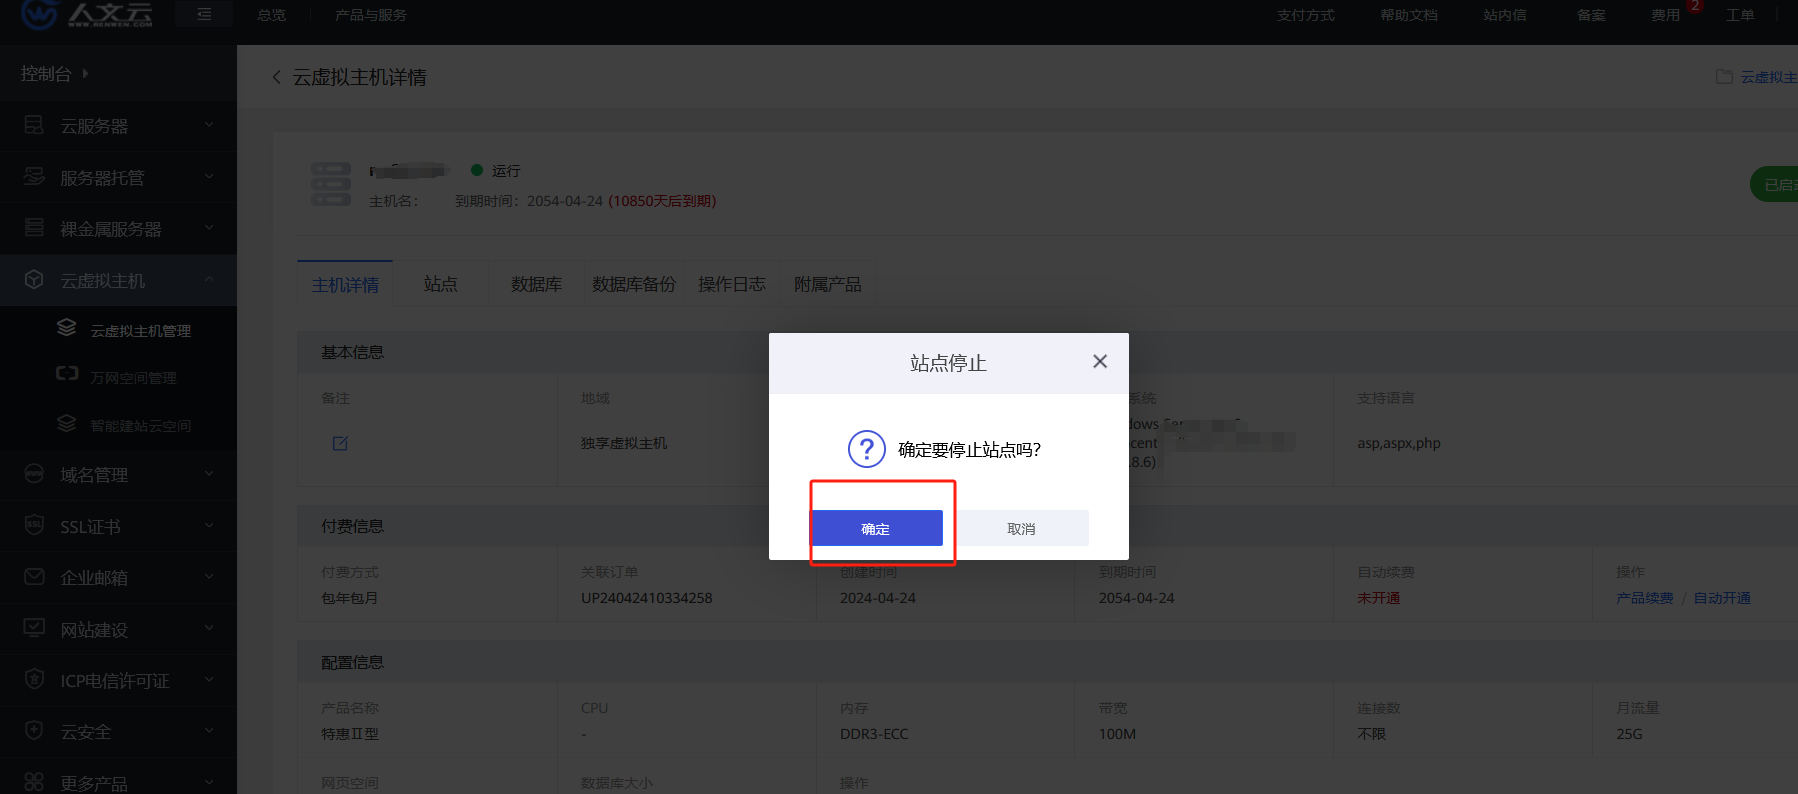Click the 云虚拟主机 cube icon
The height and width of the screenshot is (794, 1798).
tap(34, 279)
